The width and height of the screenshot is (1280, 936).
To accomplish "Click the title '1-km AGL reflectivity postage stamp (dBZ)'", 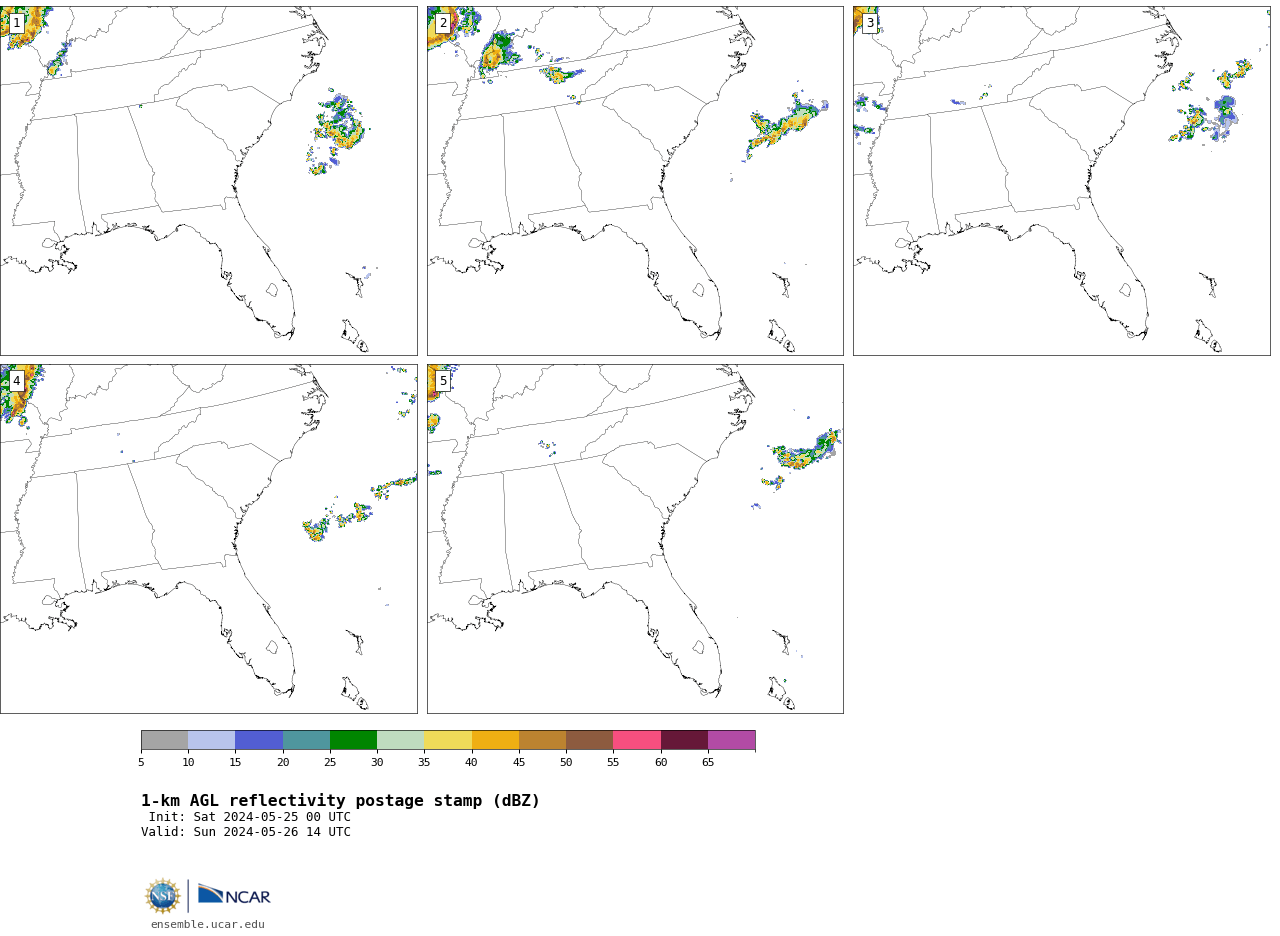I will (x=340, y=801).
